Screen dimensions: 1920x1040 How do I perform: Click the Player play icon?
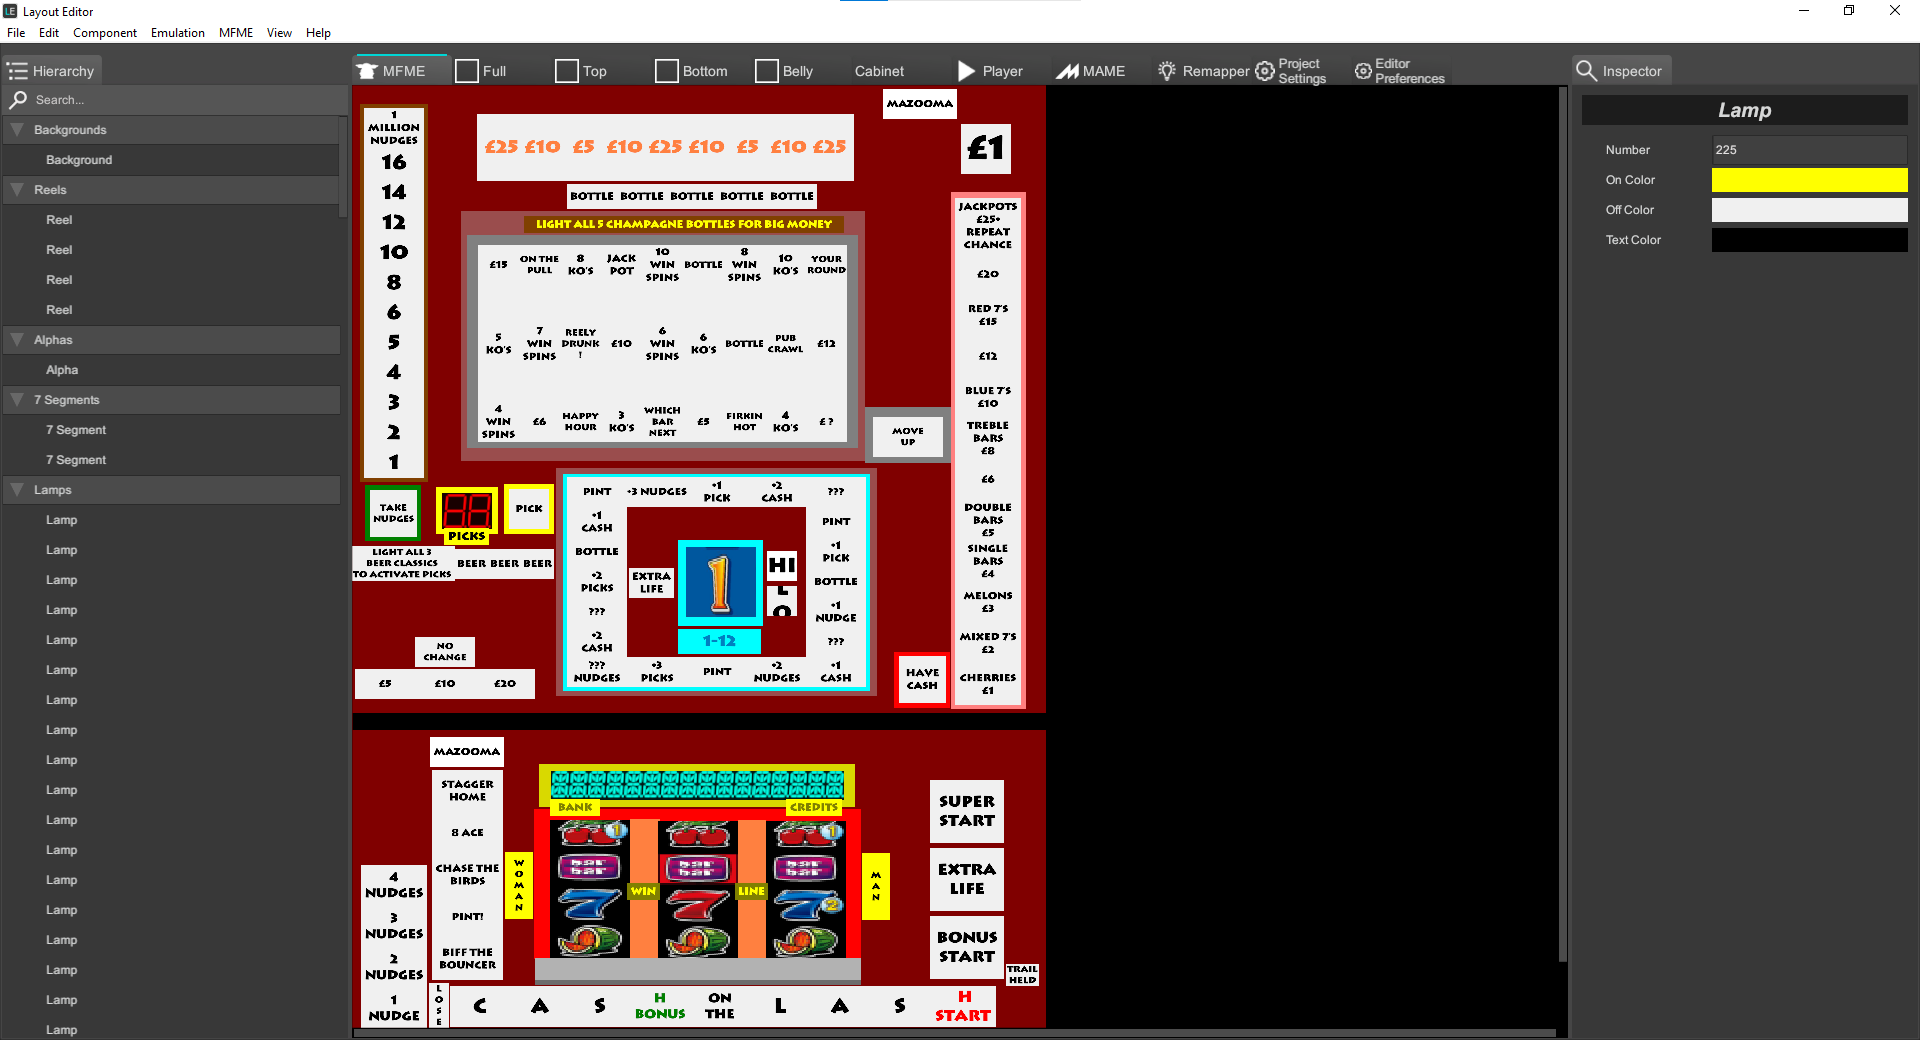point(966,71)
